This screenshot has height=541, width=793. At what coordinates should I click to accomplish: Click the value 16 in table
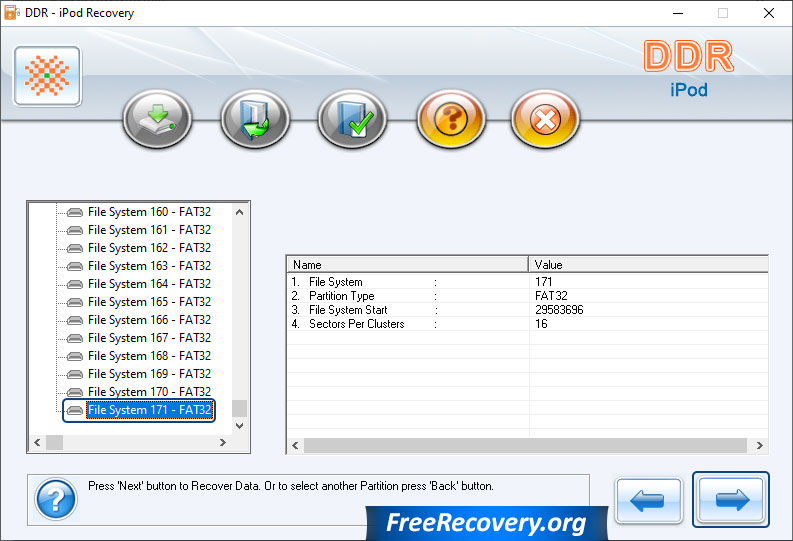click(x=541, y=324)
